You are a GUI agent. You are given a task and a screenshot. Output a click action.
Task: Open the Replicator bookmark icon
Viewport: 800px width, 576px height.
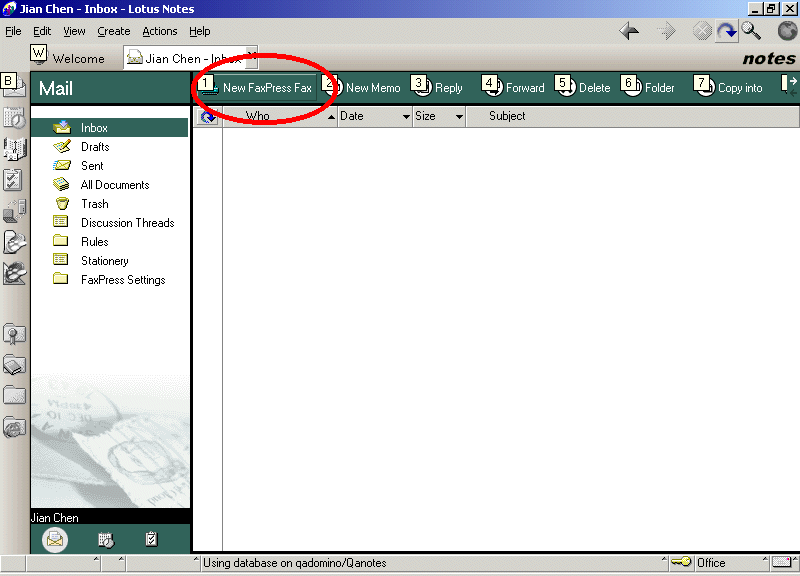pyautogui.click(x=14, y=211)
